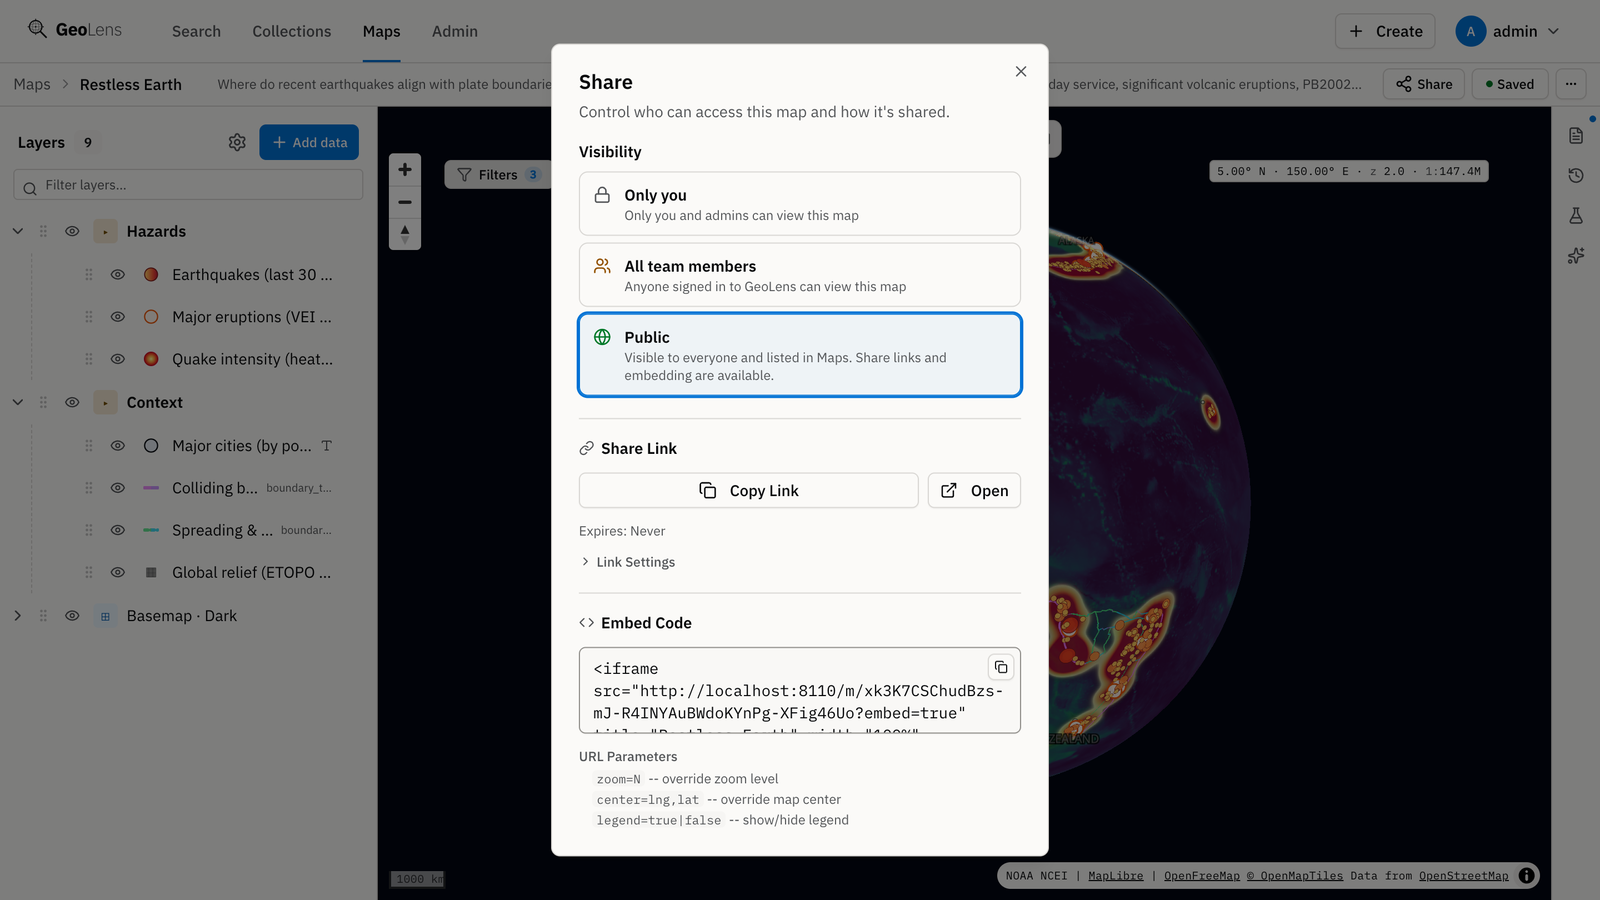This screenshot has height=900, width=1600.
Task: Click the GeoLens logo
Action: point(74,30)
